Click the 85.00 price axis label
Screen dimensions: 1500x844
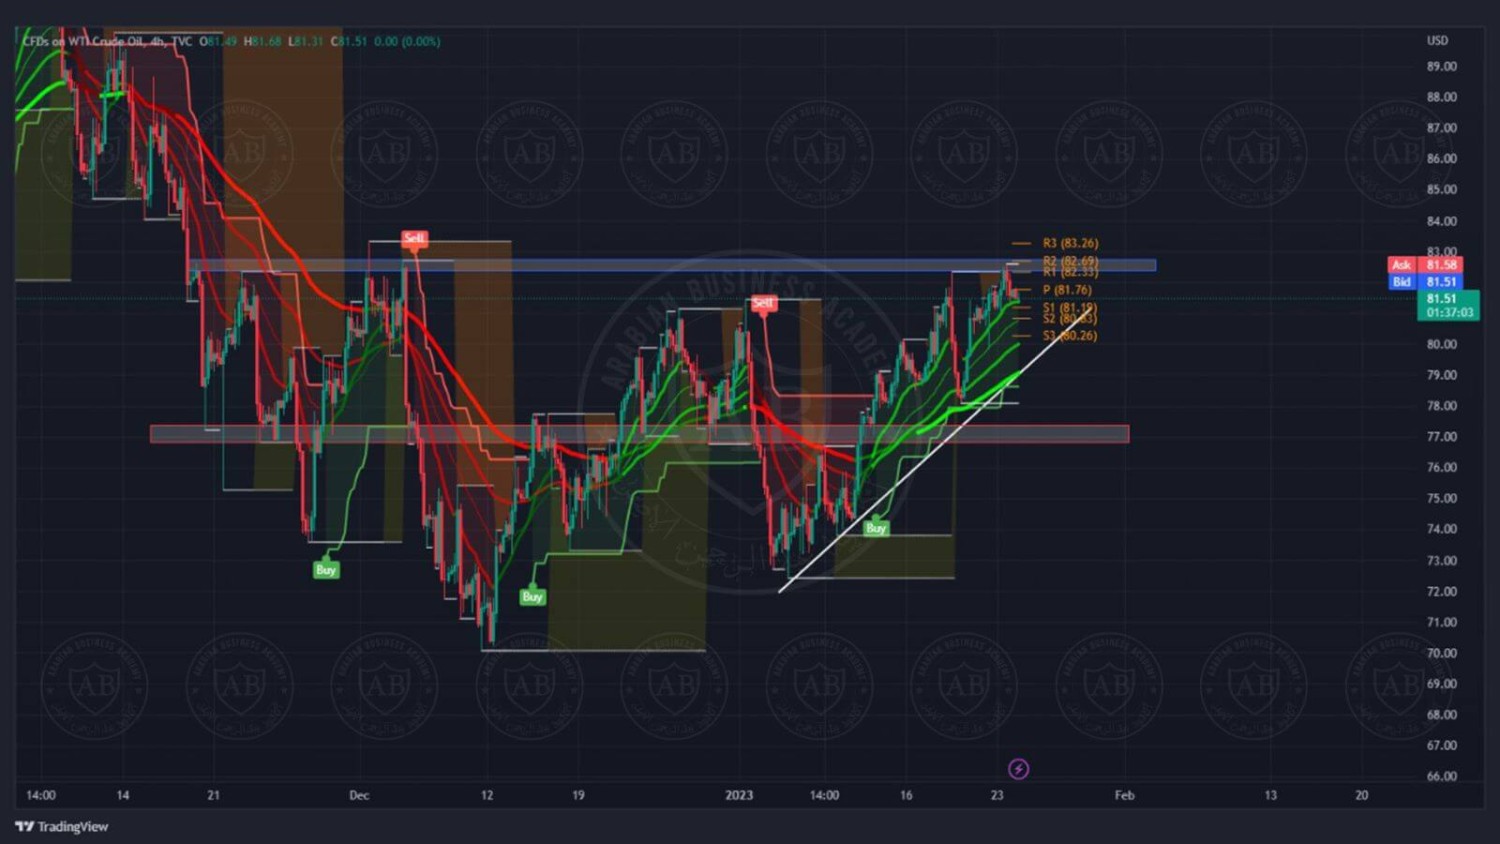(1442, 190)
